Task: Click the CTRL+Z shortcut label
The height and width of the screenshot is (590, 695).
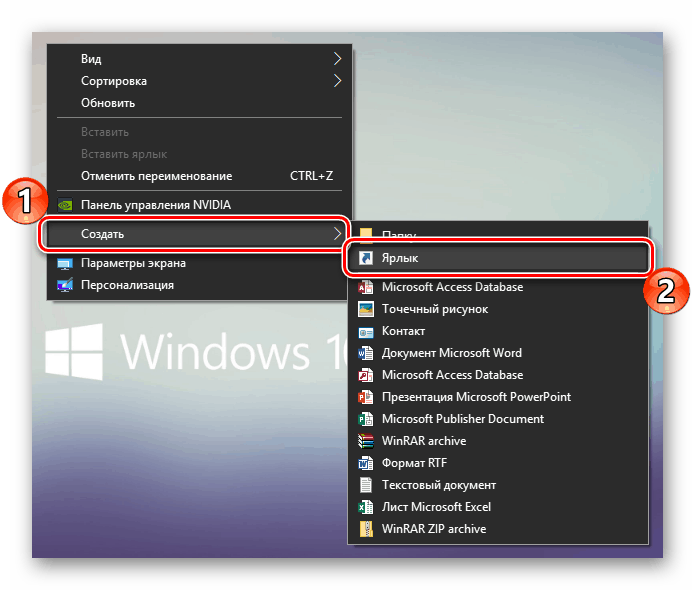Action: click(312, 176)
